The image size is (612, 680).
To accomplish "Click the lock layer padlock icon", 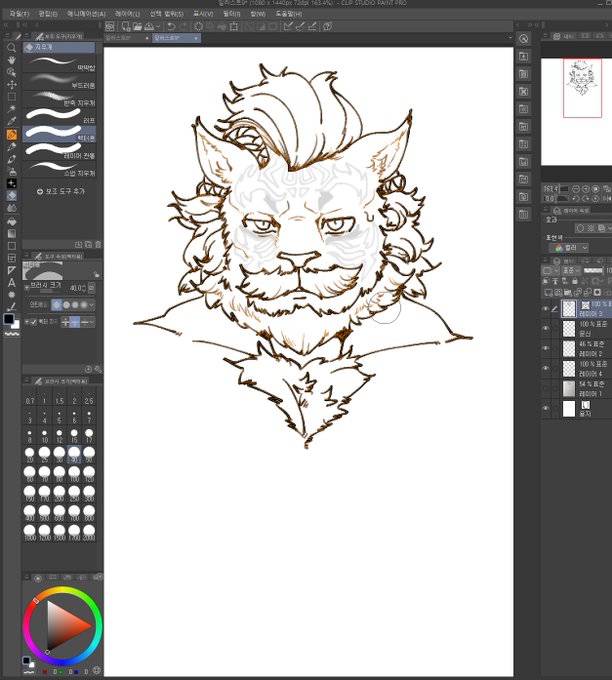I will point(575,281).
